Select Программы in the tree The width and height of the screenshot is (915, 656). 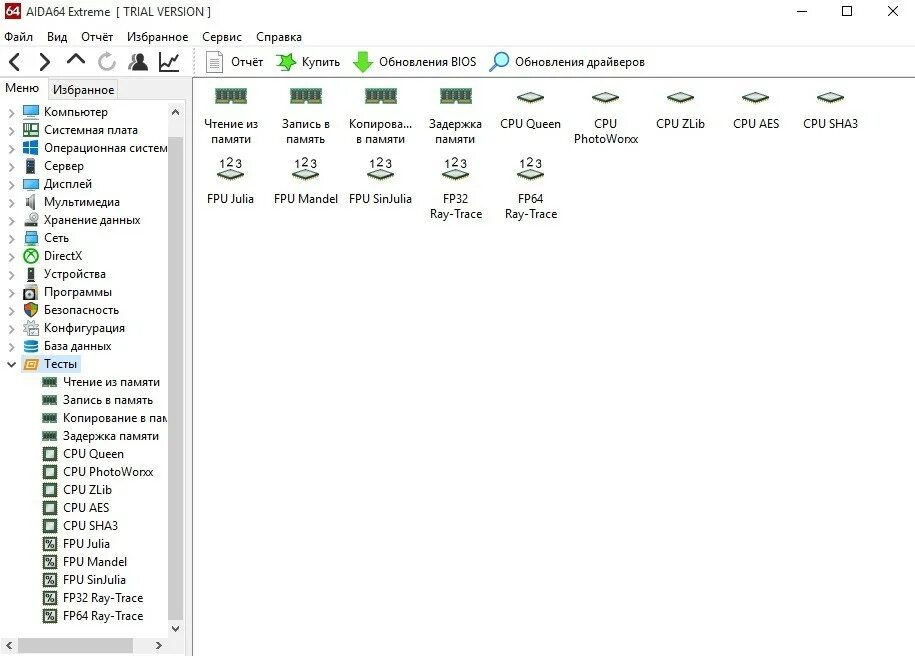(78, 292)
